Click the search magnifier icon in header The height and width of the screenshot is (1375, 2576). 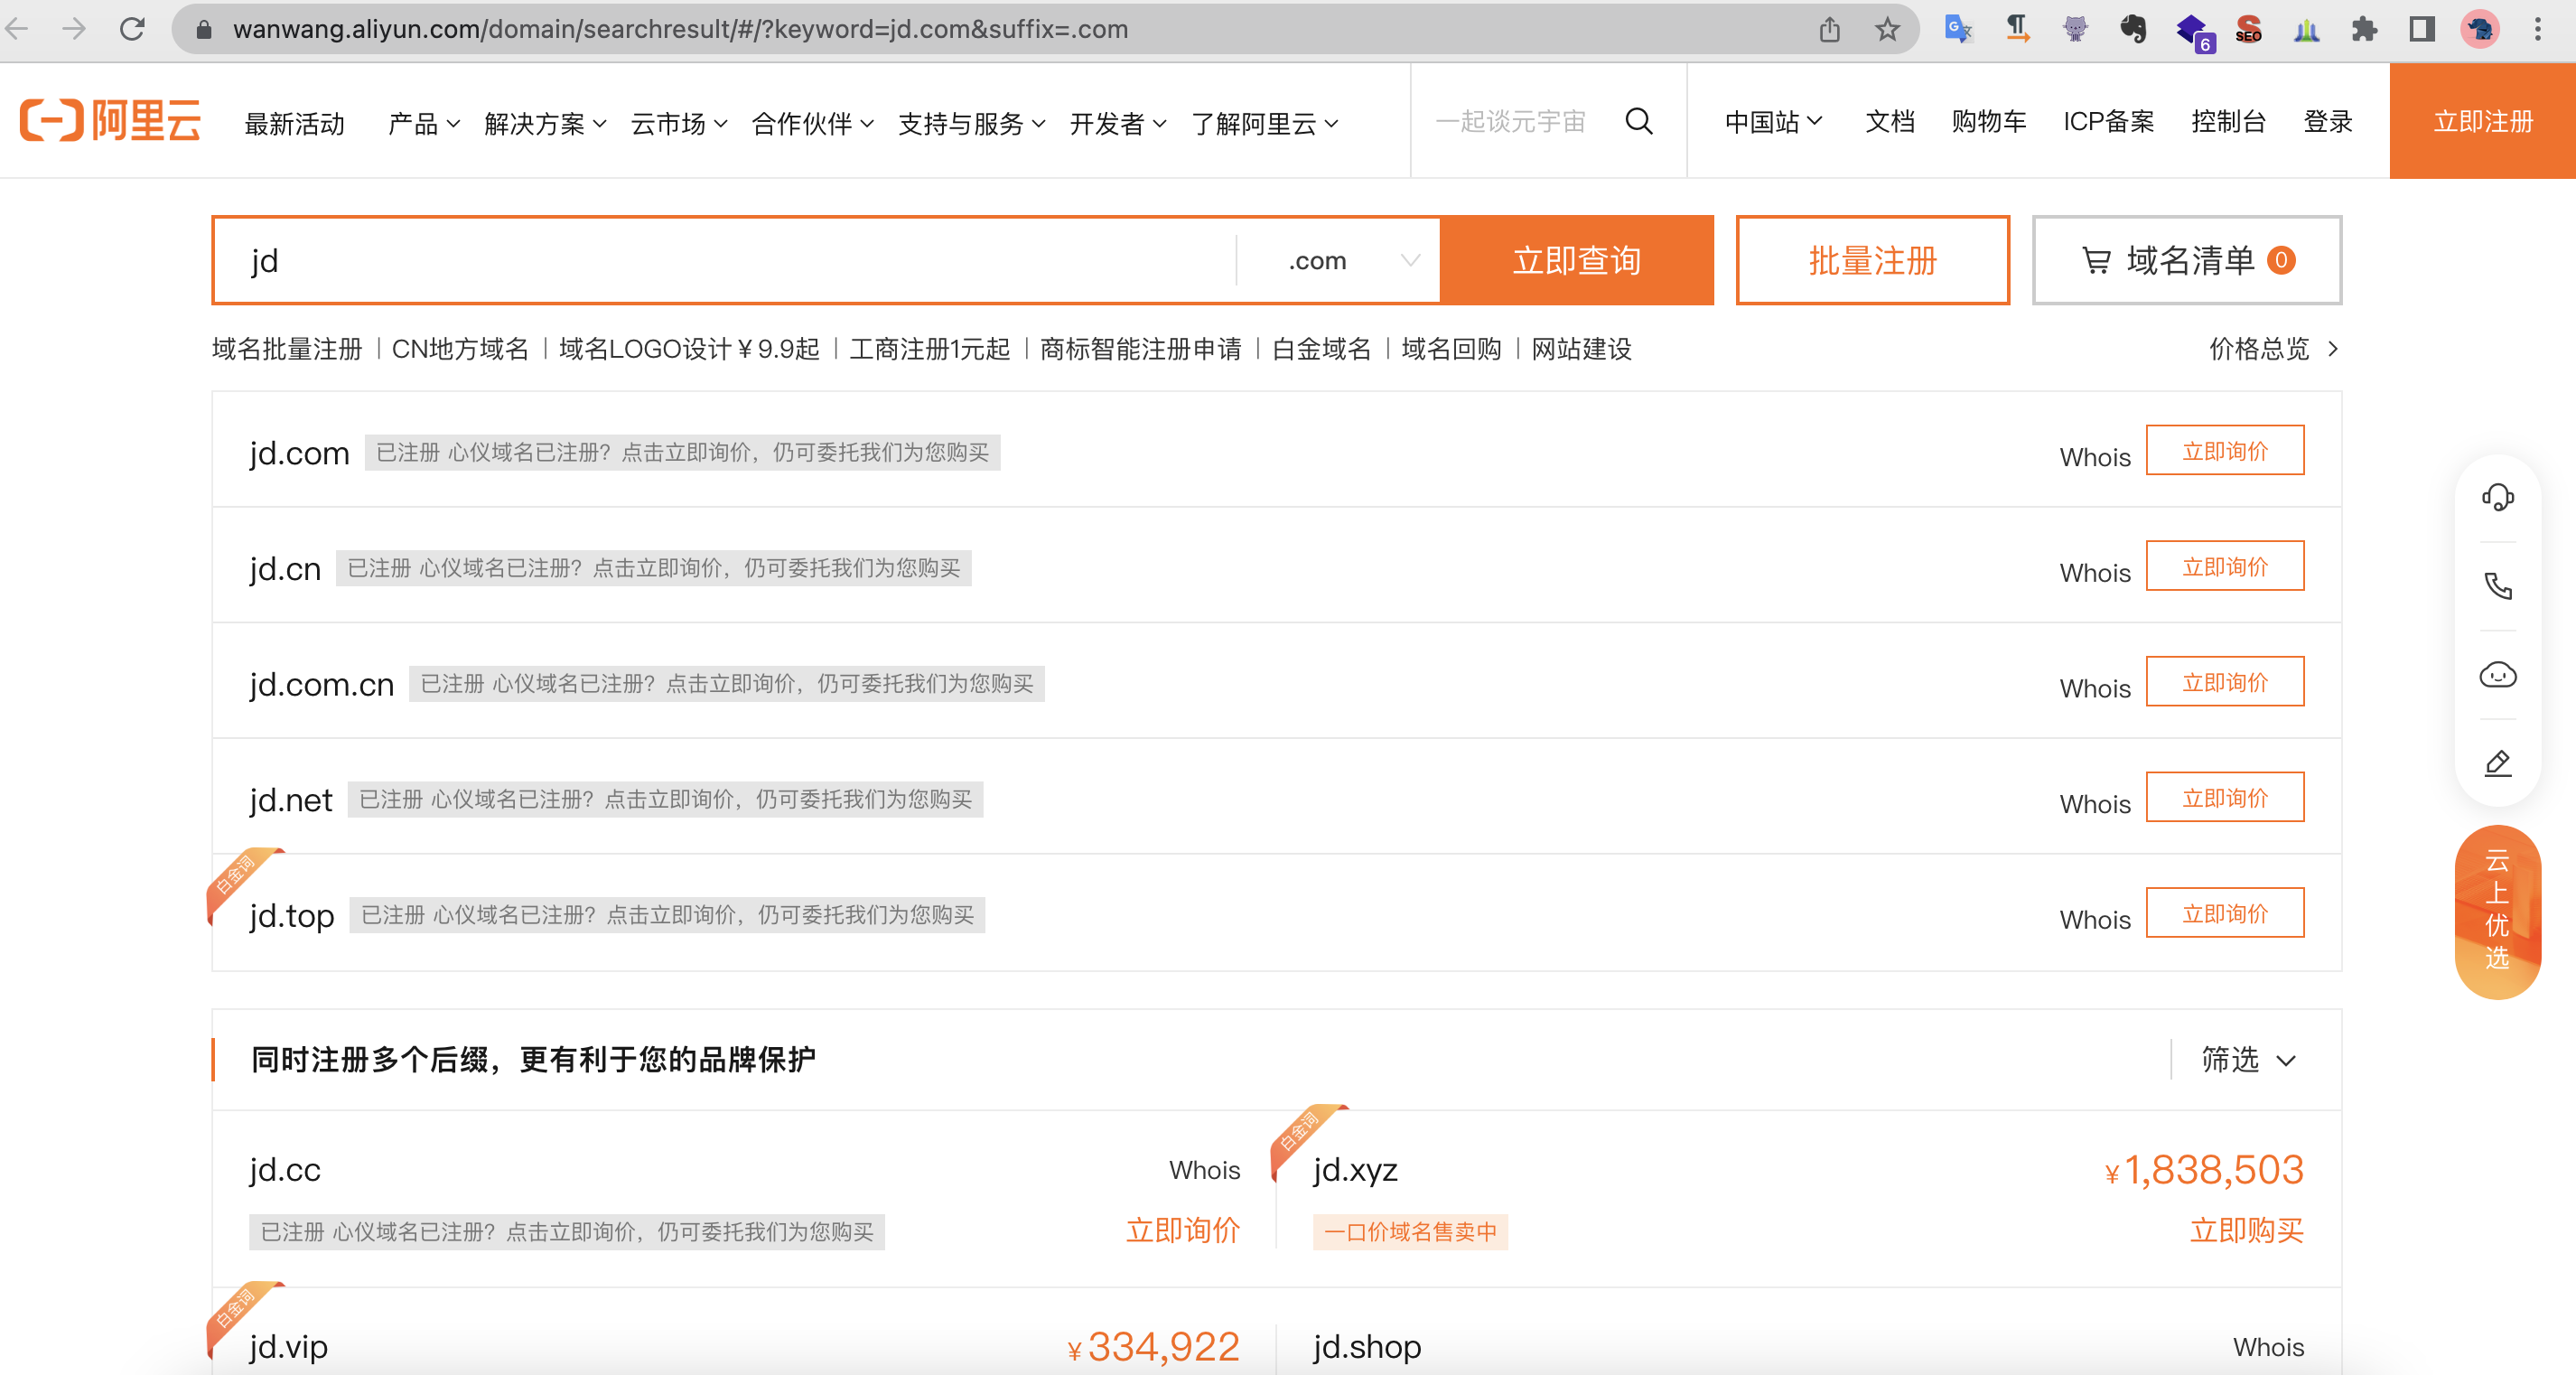[x=1638, y=121]
